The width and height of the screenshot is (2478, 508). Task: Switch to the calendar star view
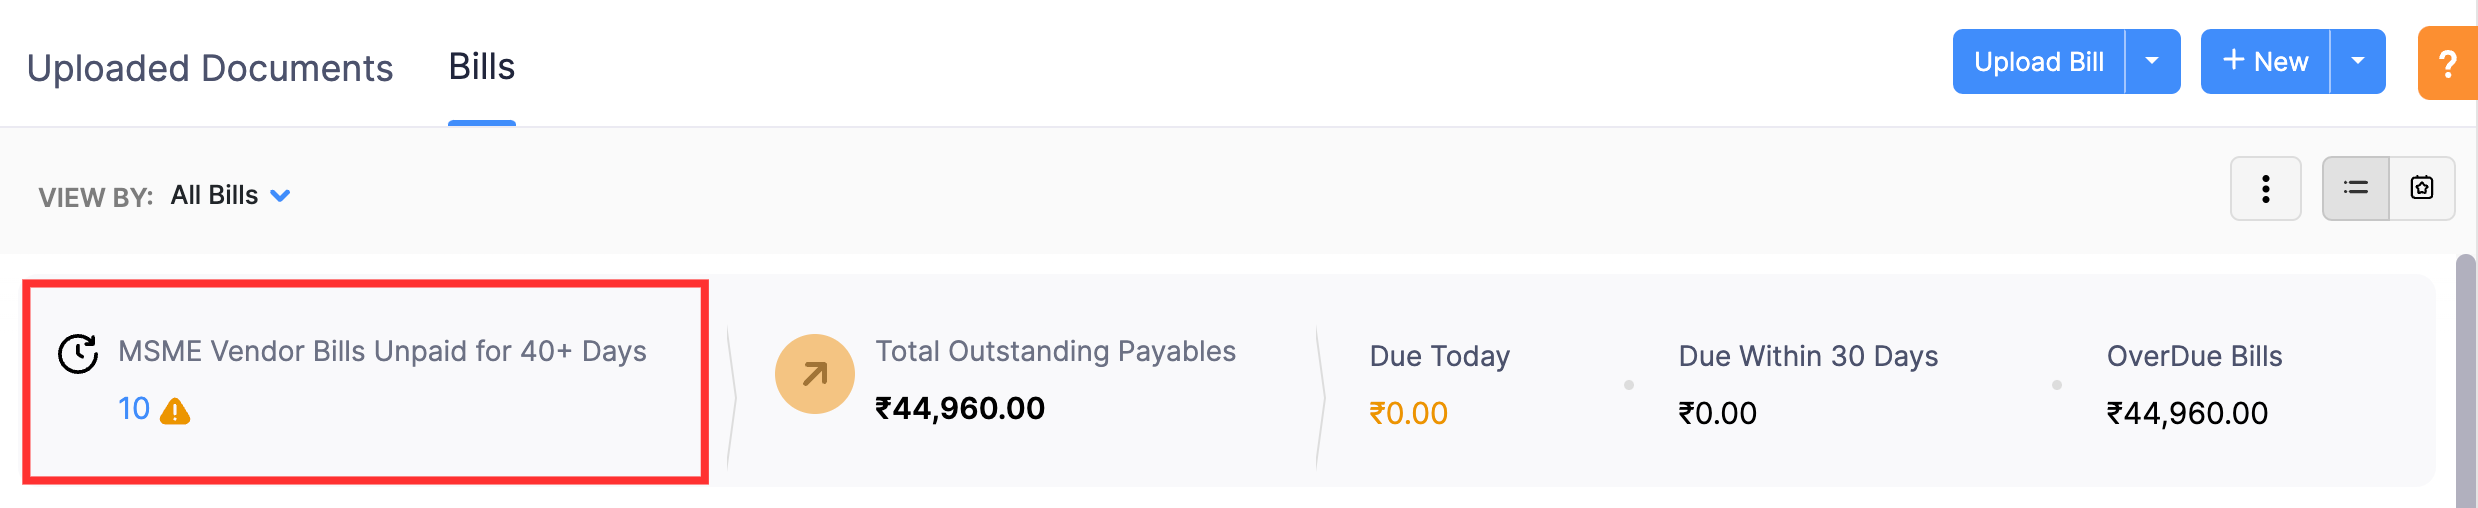tap(2421, 188)
